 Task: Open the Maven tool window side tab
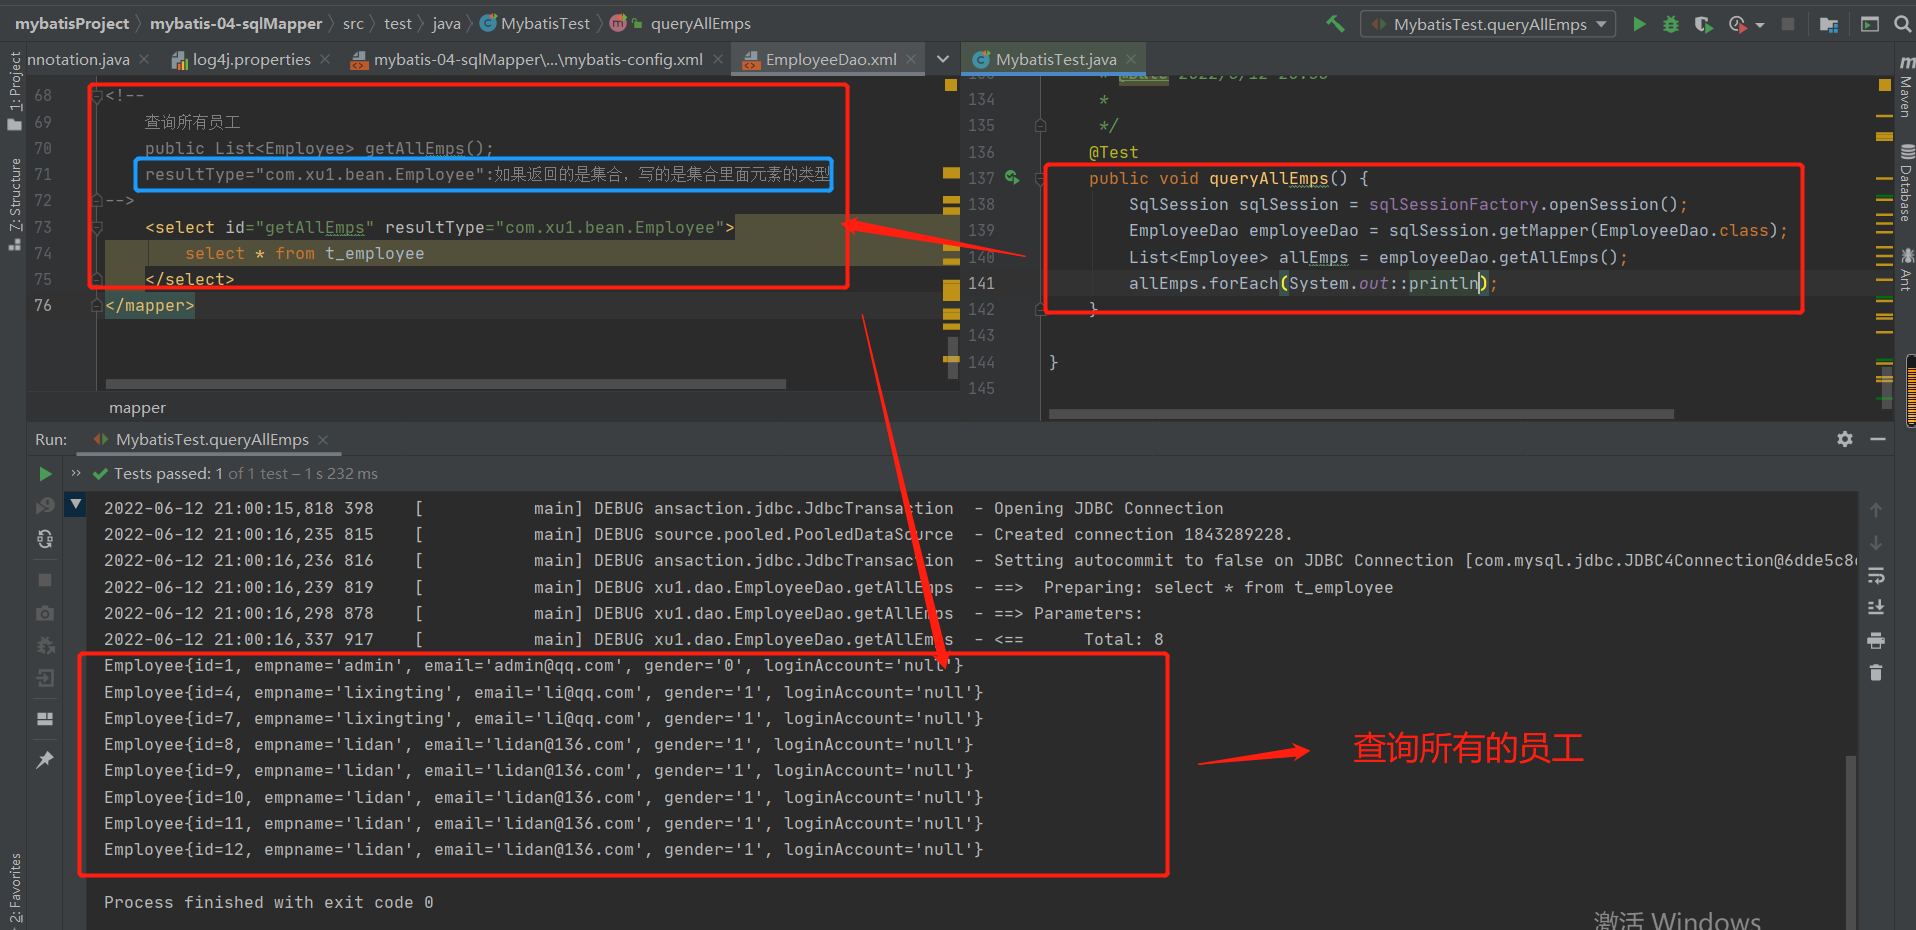[x=1906, y=88]
